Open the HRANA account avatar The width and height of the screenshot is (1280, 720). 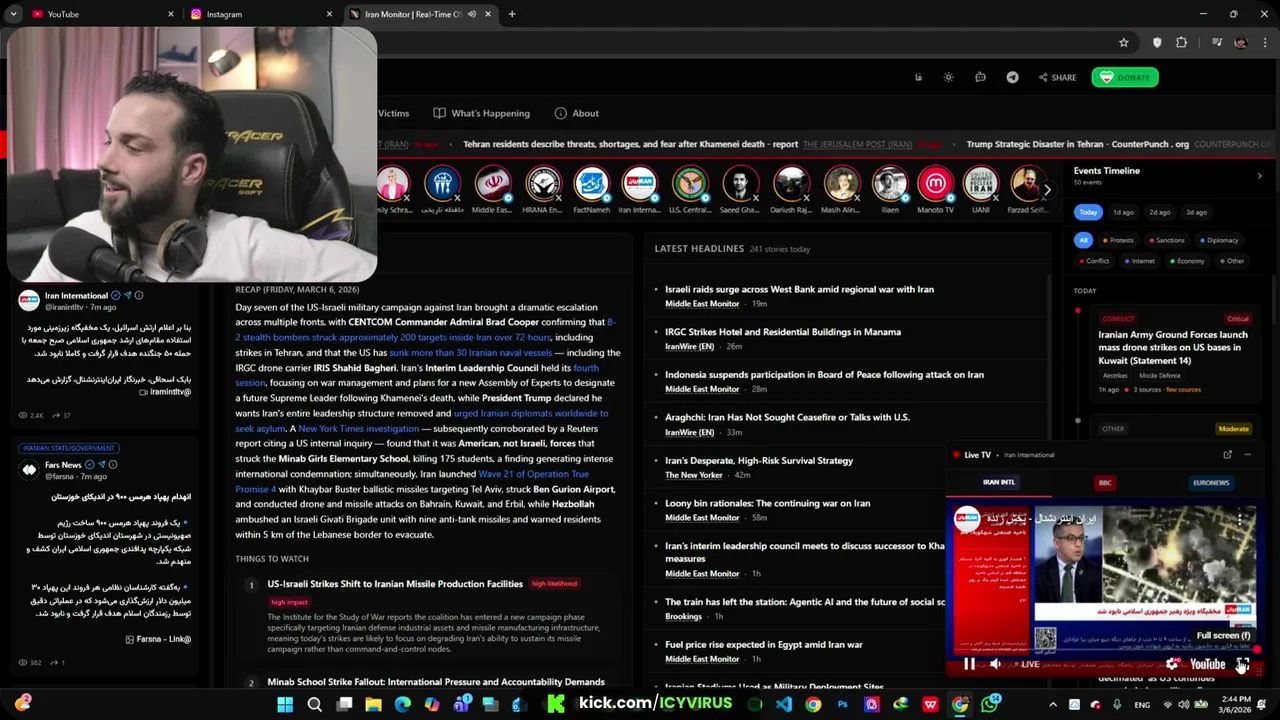pos(542,184)
